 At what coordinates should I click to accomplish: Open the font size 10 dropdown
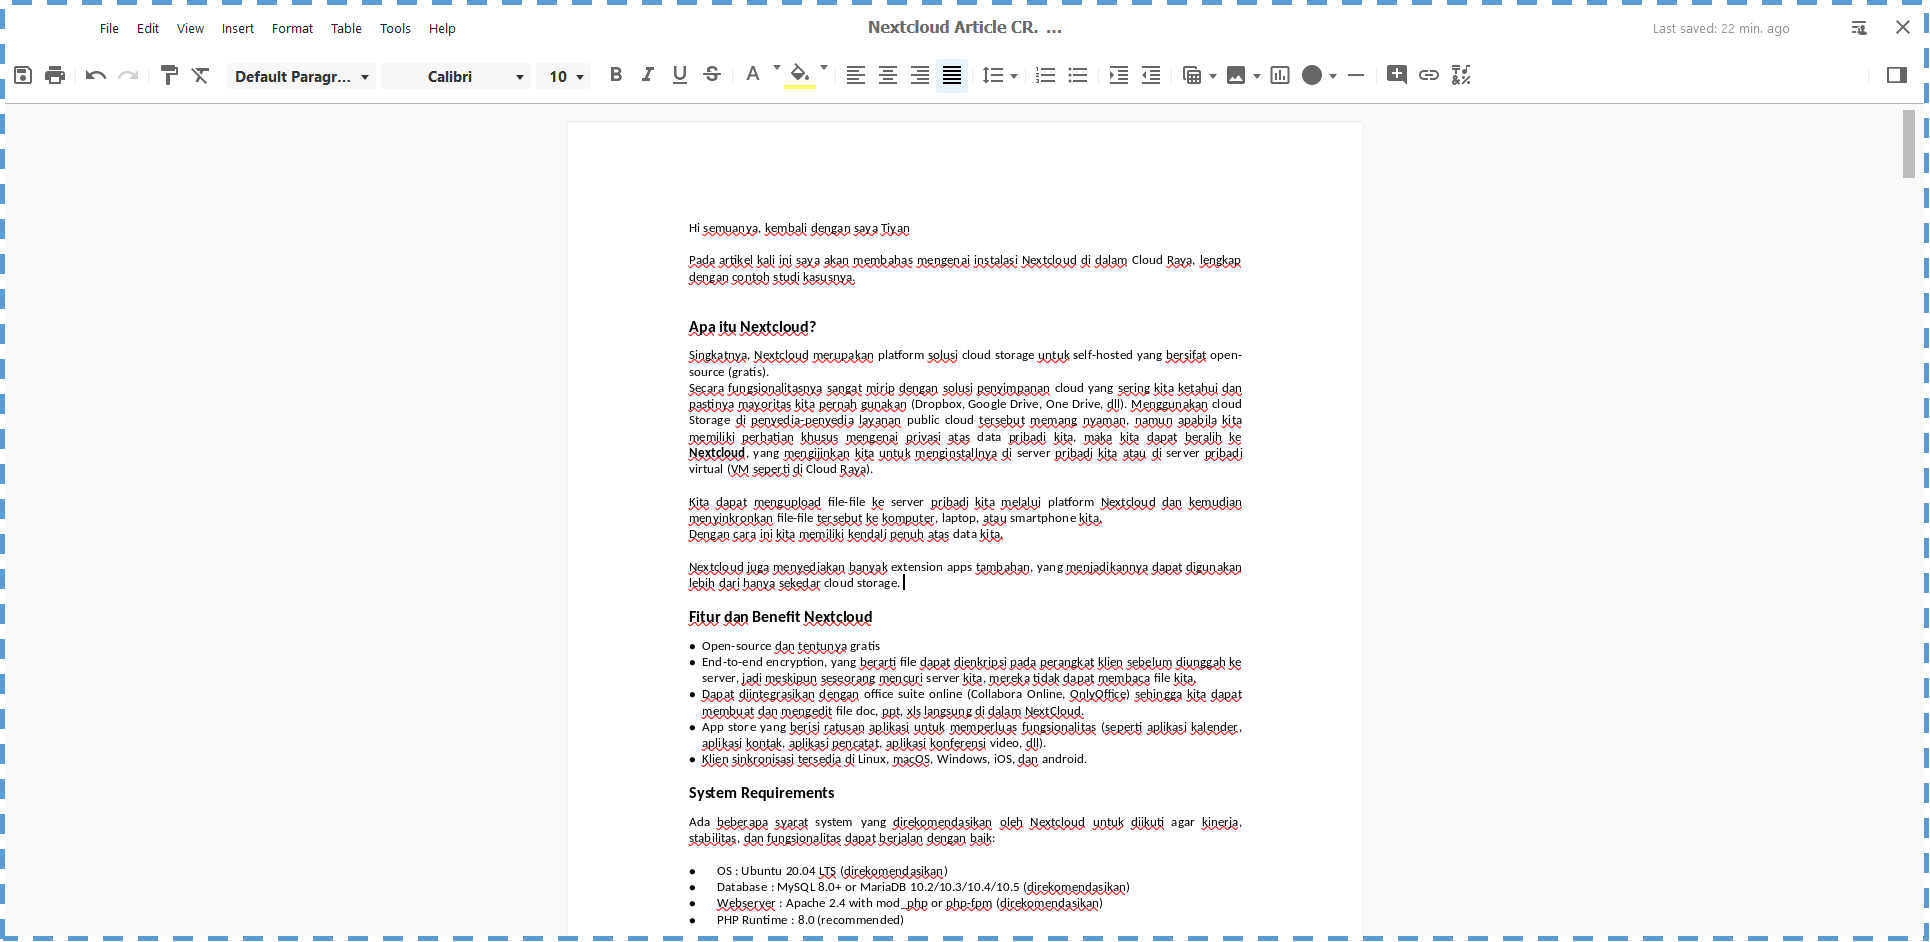564,76
